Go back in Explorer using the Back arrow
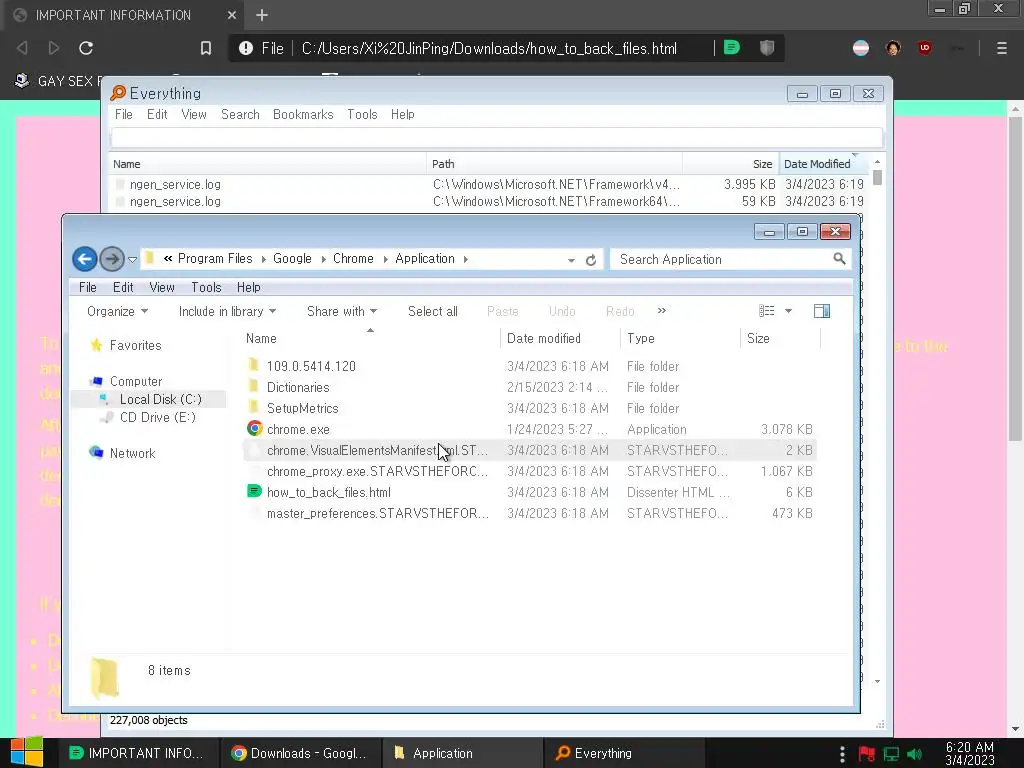This screenshot has width=1024, height=768. [84, 259]
